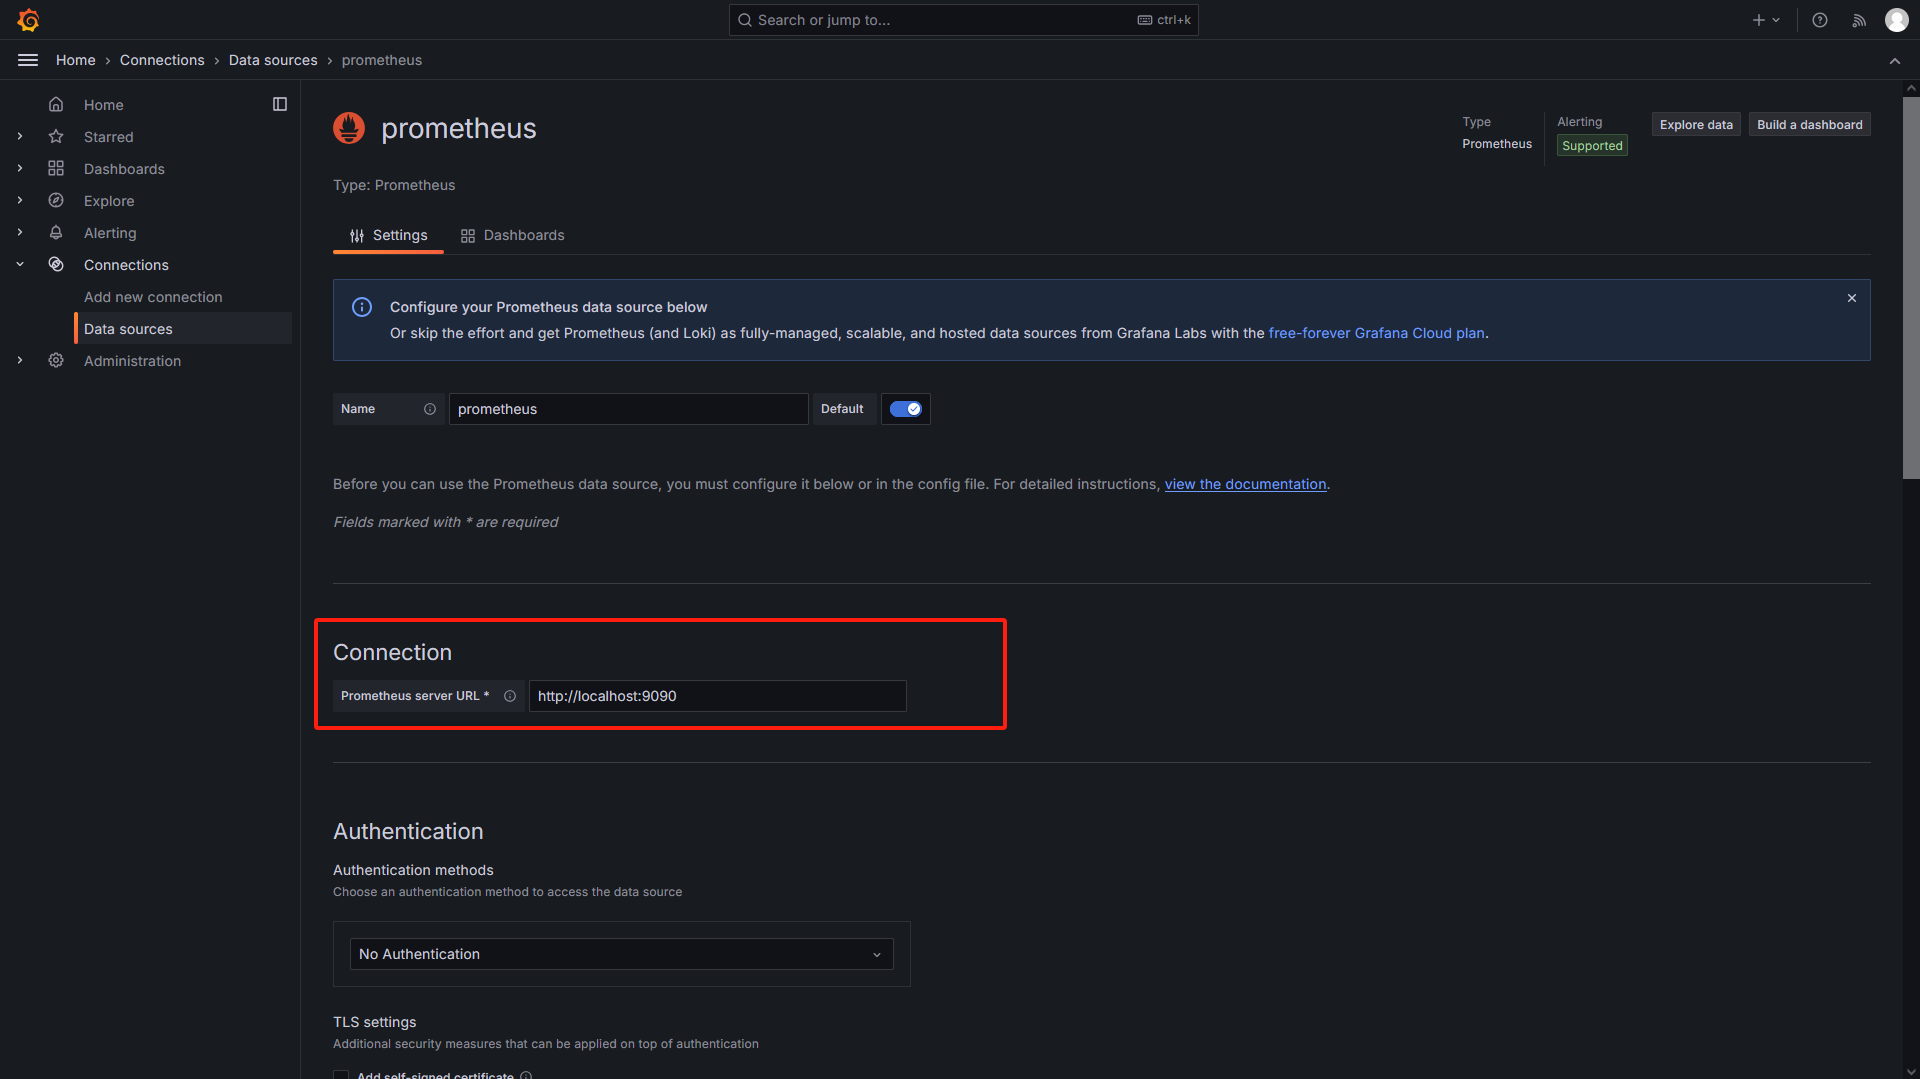Expand the Explore section chevron
This screenshot has height=1079, width=1920.
pyautogui.click(x=20, y=201)
